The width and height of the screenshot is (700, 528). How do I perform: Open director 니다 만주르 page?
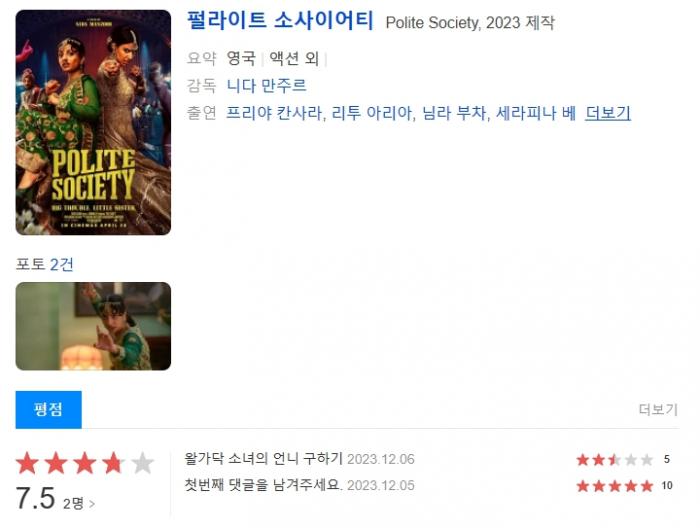267,85
